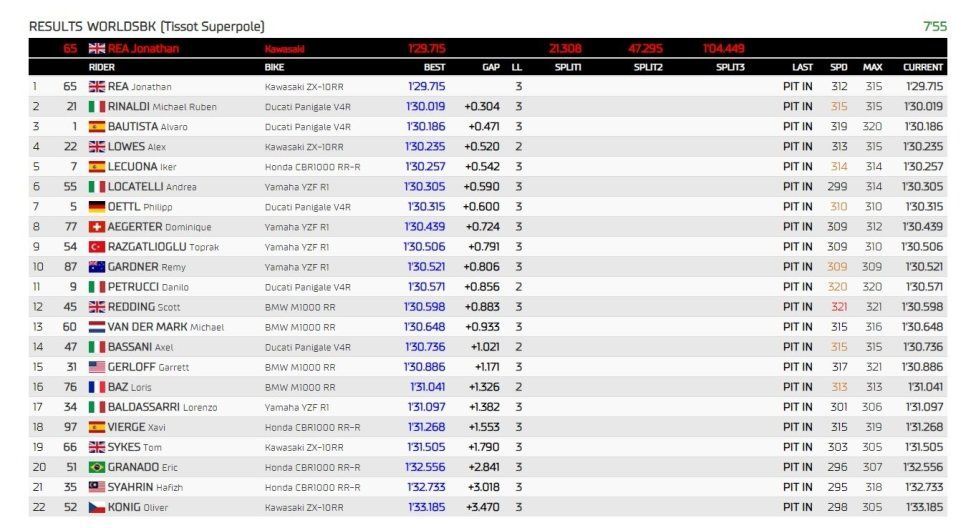The image size is (976, 528).
Task: Click the SPD column header
Action: click(x=838, y=67)
